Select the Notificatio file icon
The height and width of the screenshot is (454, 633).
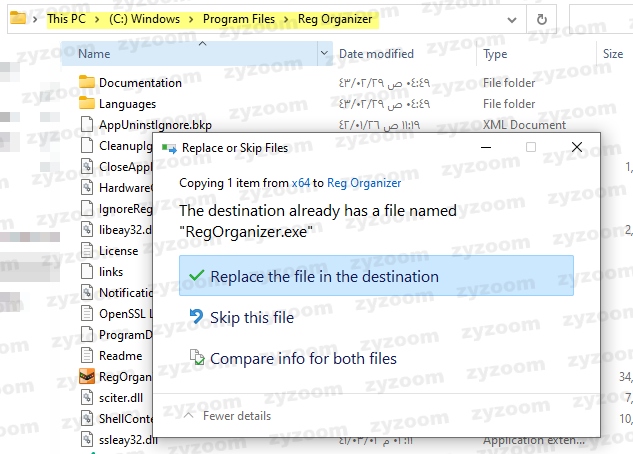coord(87,292)
